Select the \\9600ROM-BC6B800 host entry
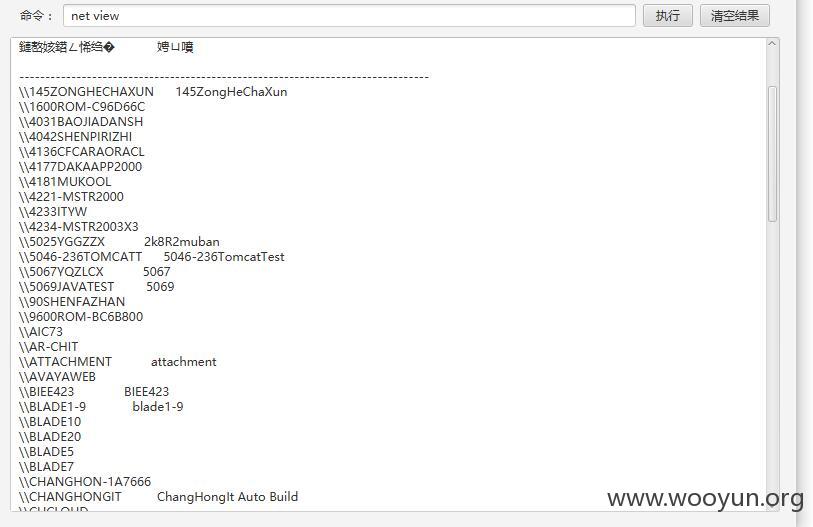Image resolution: width=813 pixels, height=527 pixels. pos(81,317)
